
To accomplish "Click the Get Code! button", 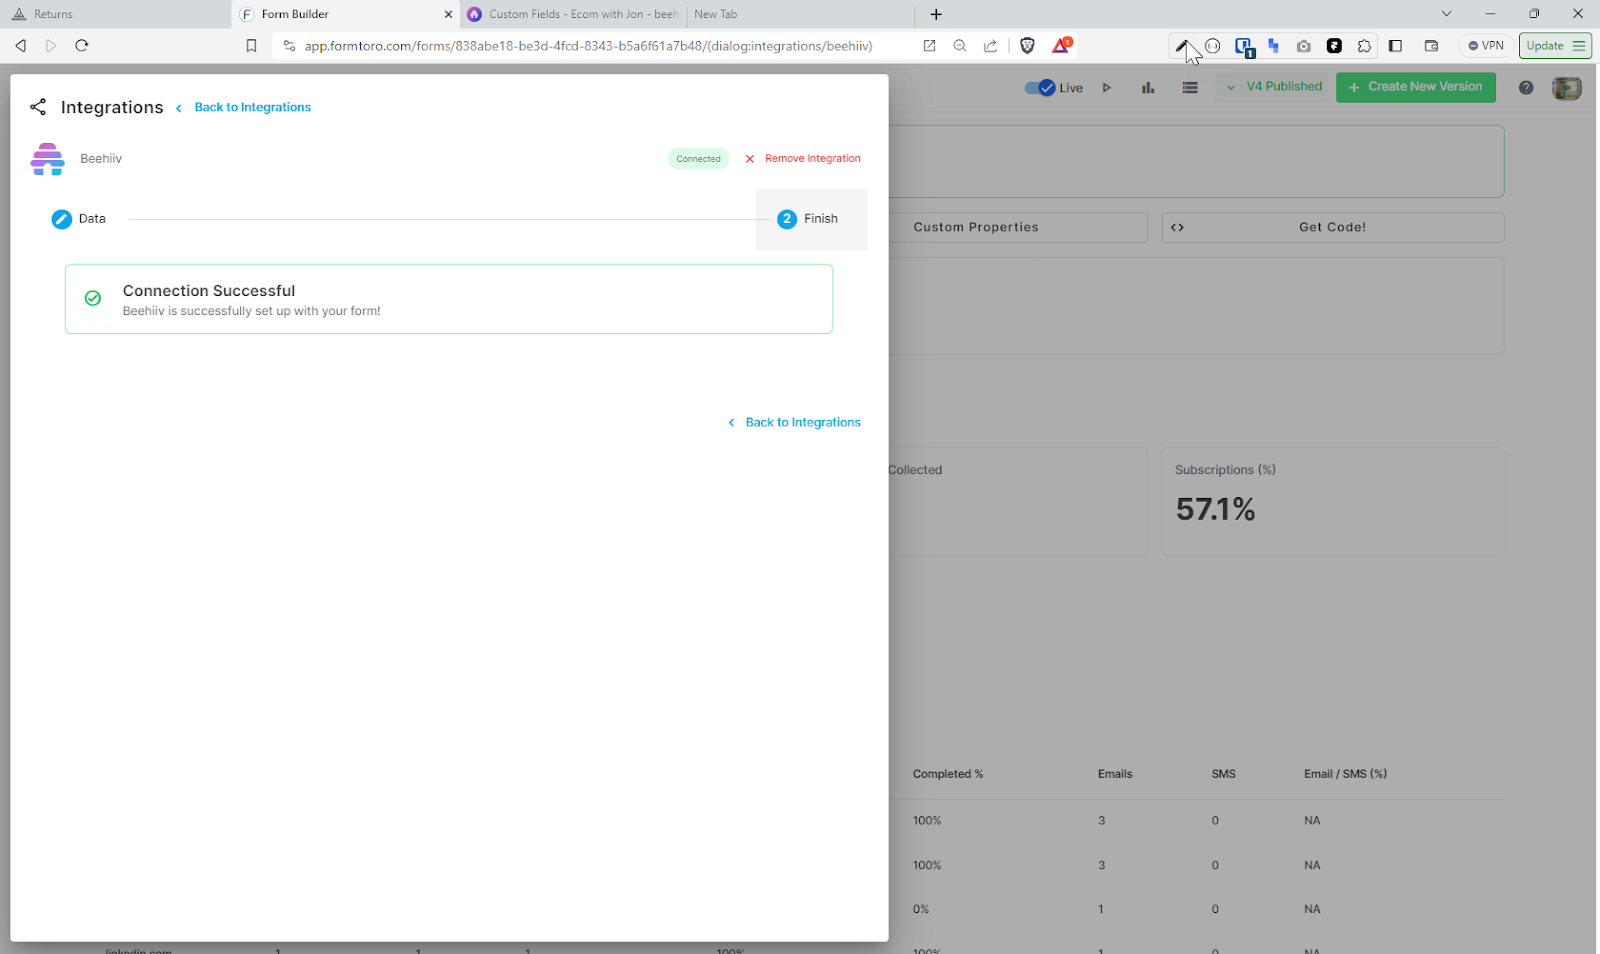I will 1333,228.
